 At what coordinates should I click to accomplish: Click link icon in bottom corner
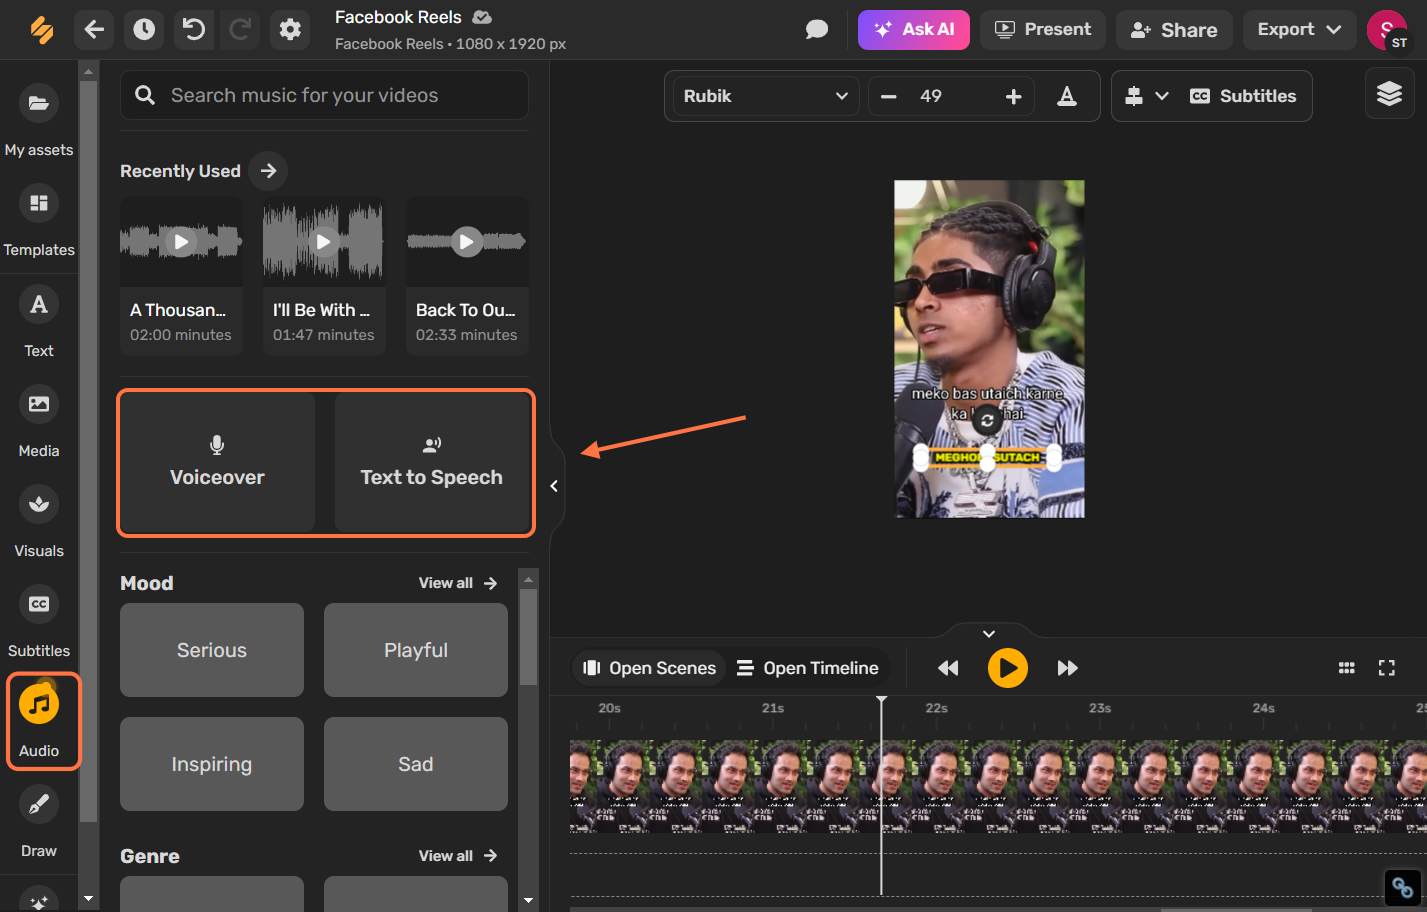tap(1402, 887)
